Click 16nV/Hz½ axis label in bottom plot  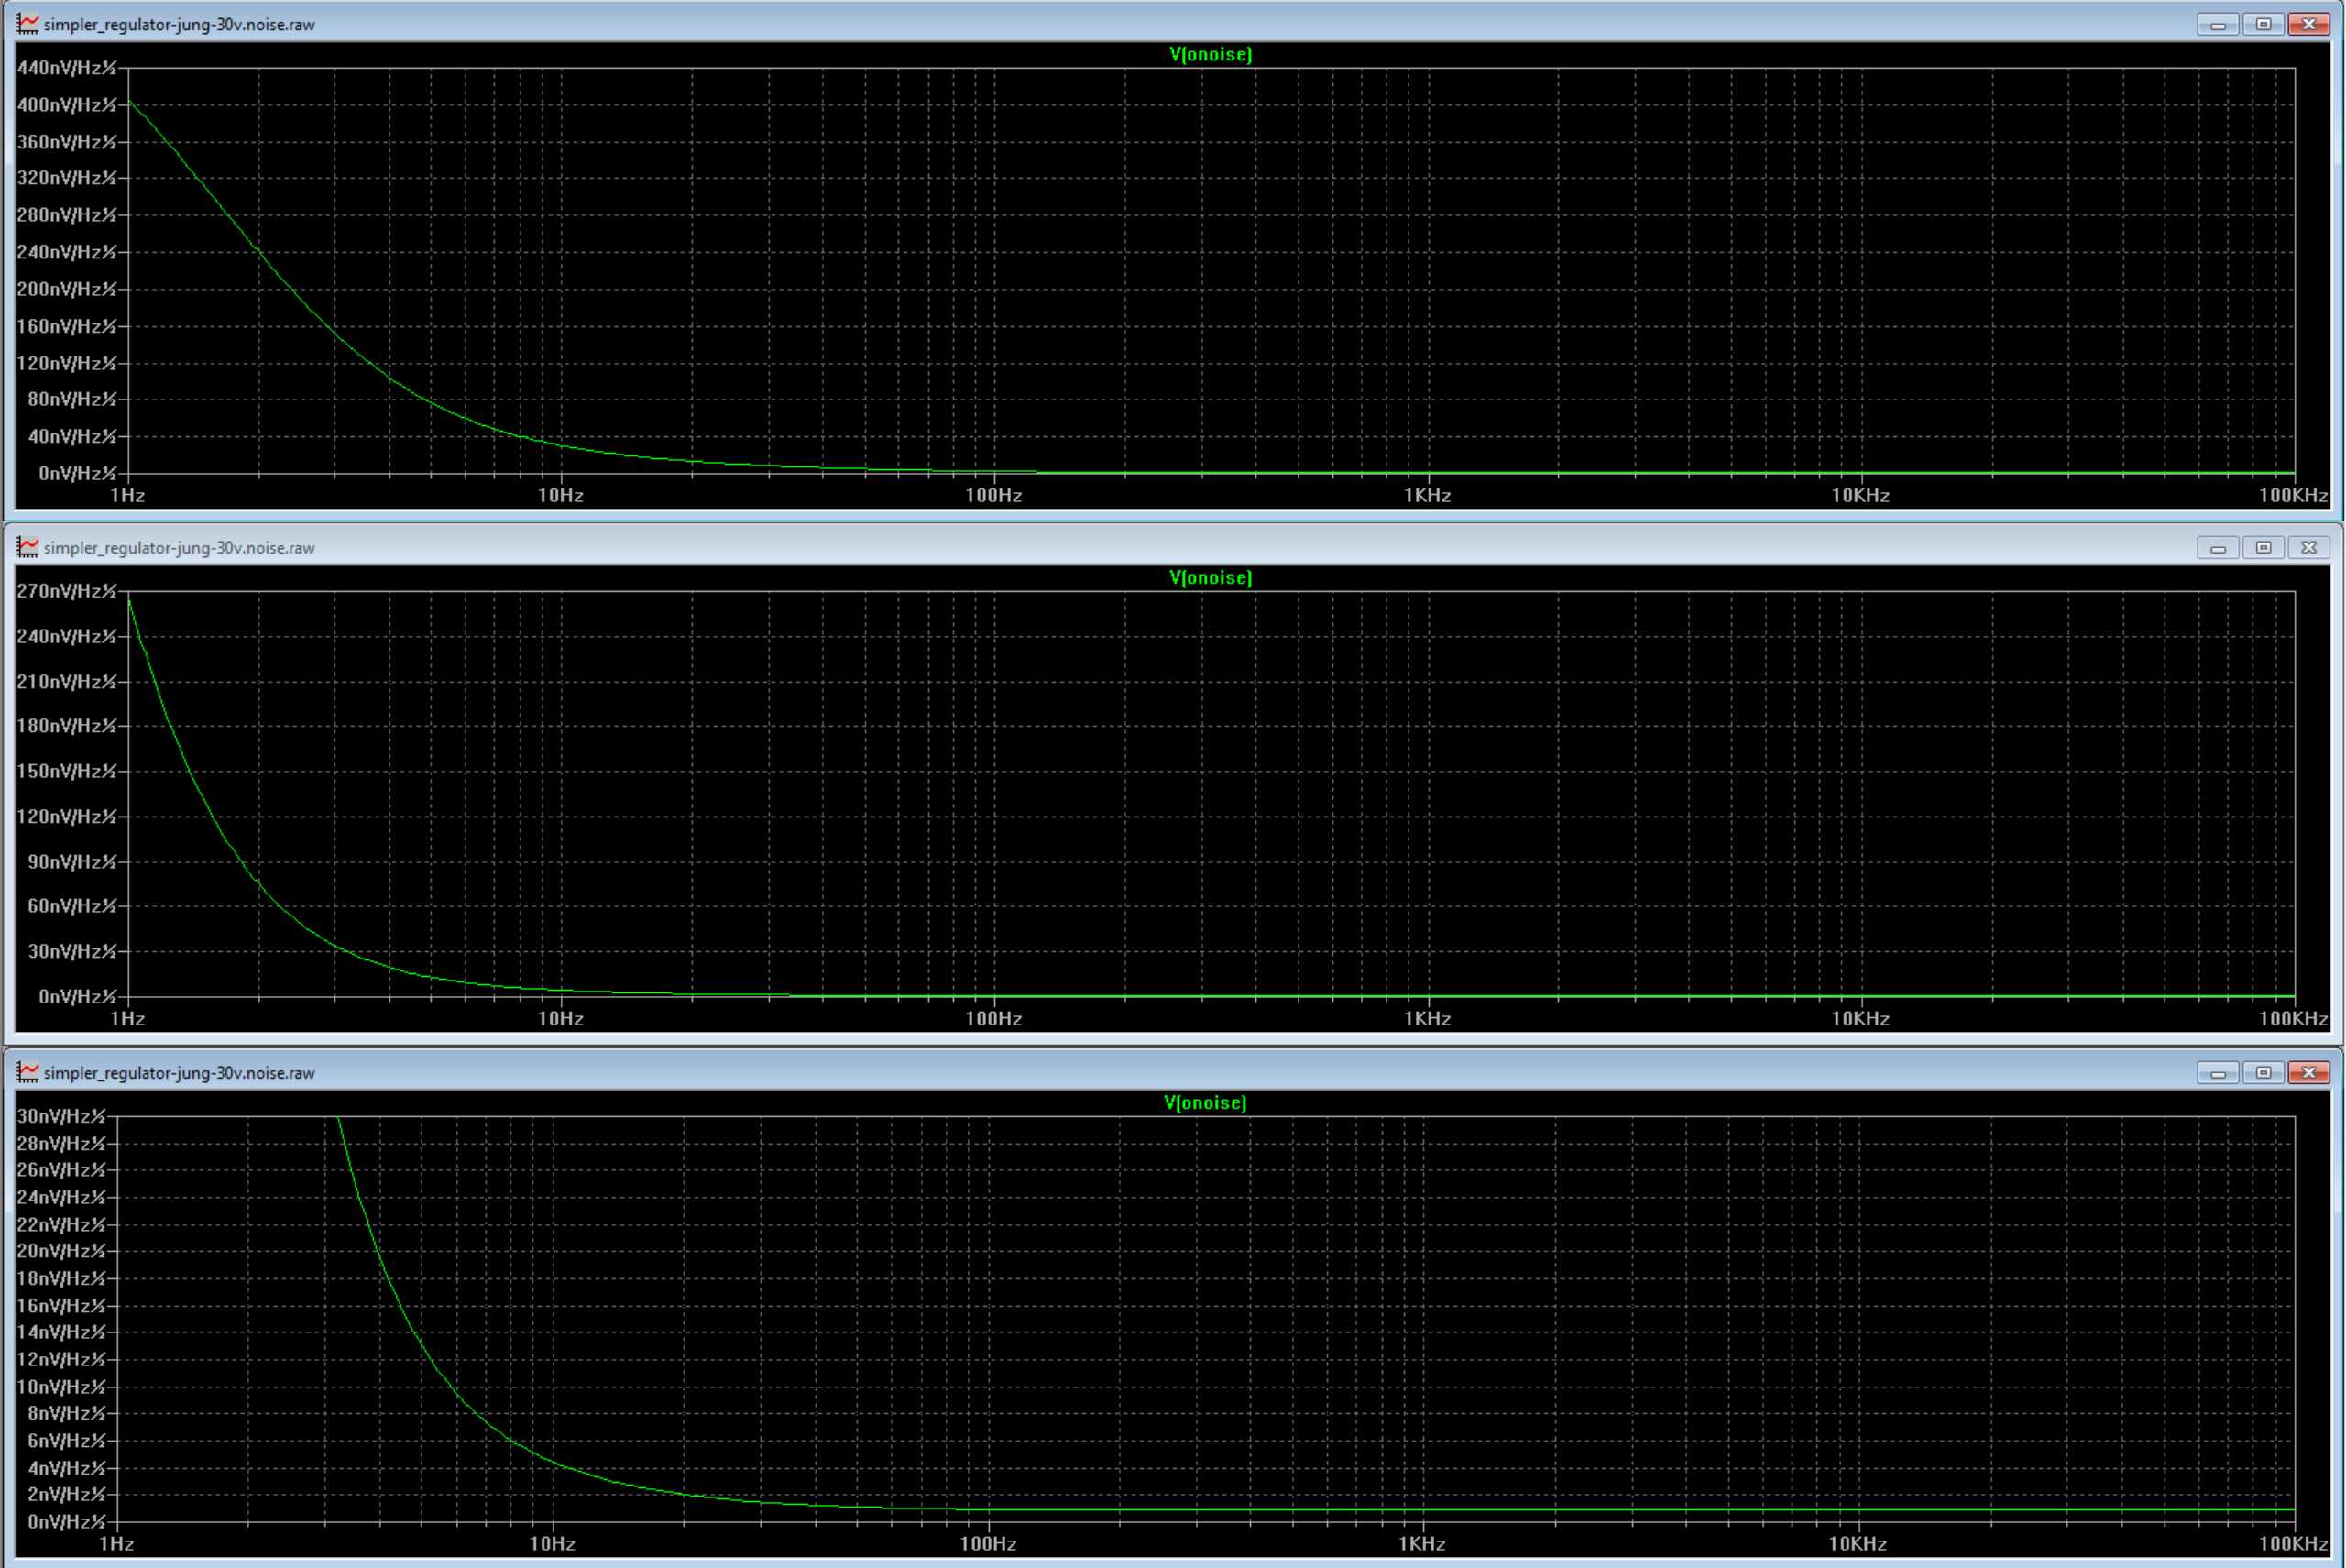coord(61,1306)
